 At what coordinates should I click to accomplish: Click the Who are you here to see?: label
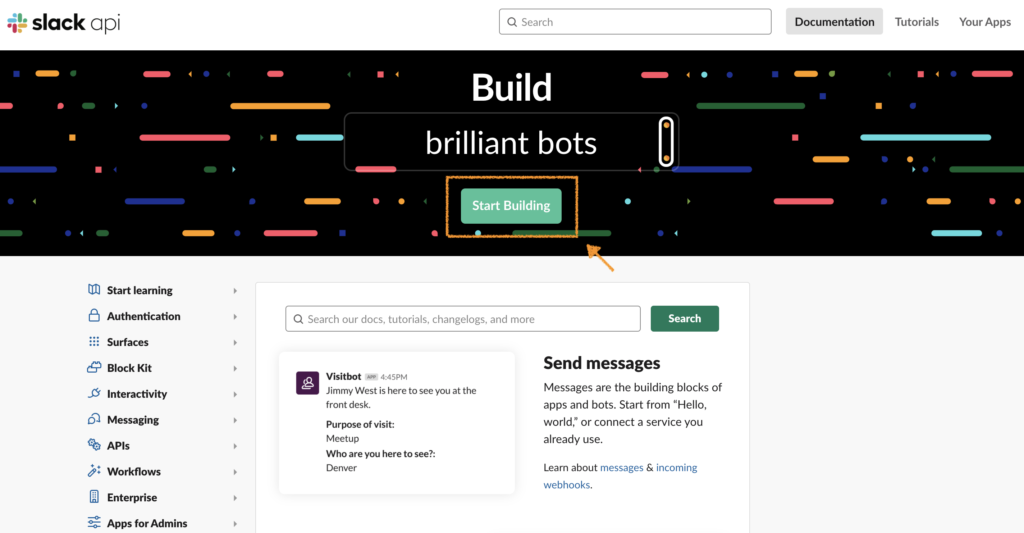pyautogui.click(x=381, y=454)
